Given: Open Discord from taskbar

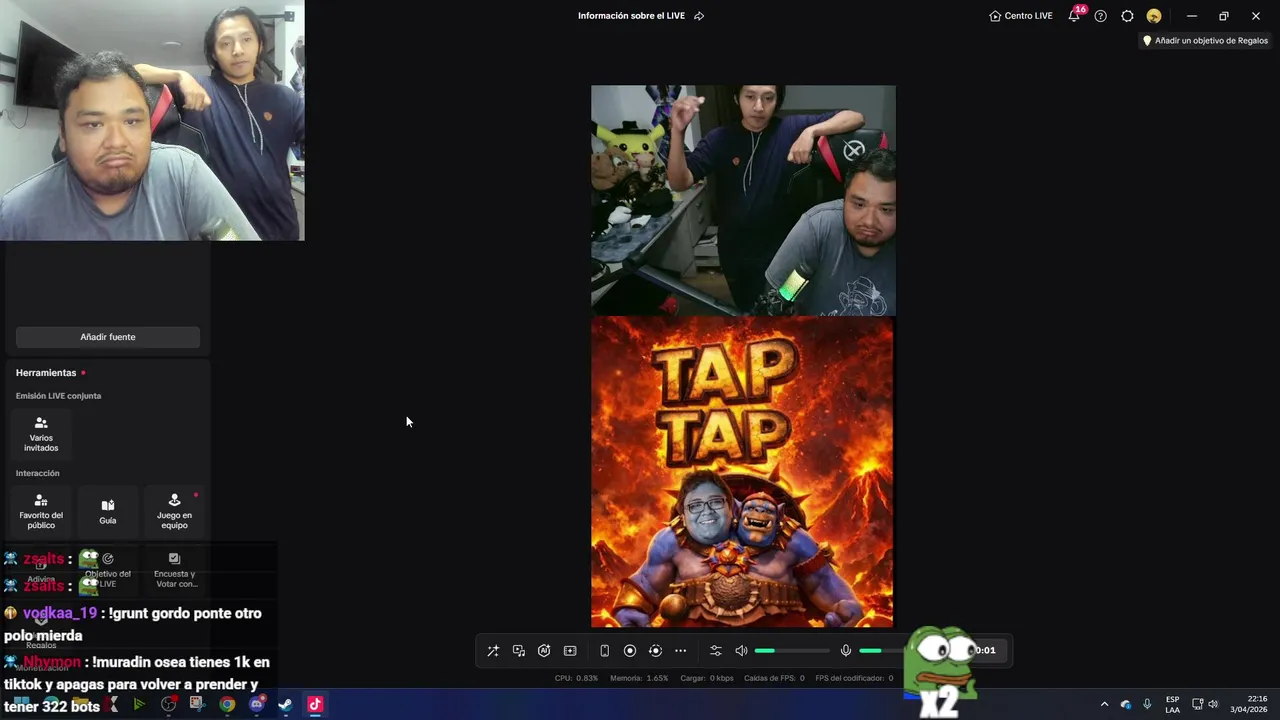Looking at the screenshot, I should (x=256, y=704).
